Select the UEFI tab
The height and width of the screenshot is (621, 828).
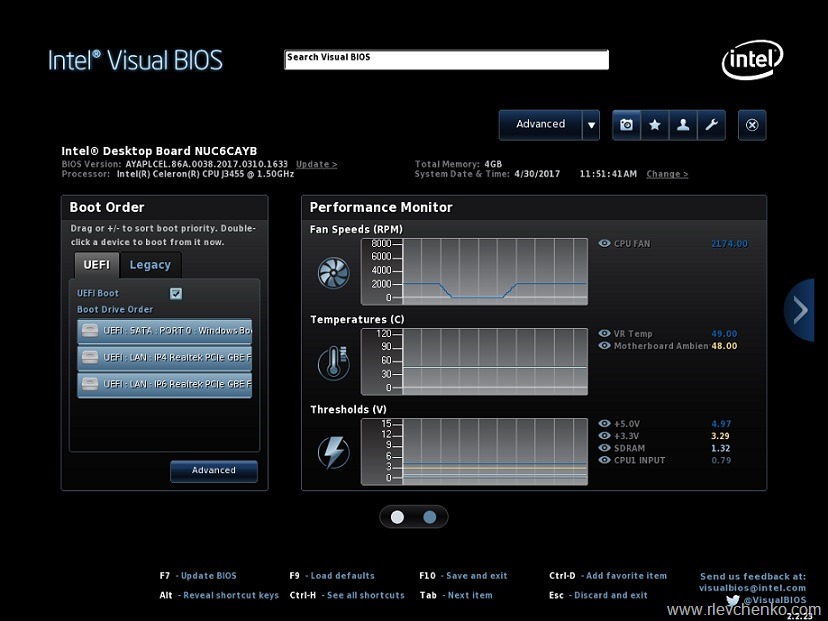pos(96,265)
